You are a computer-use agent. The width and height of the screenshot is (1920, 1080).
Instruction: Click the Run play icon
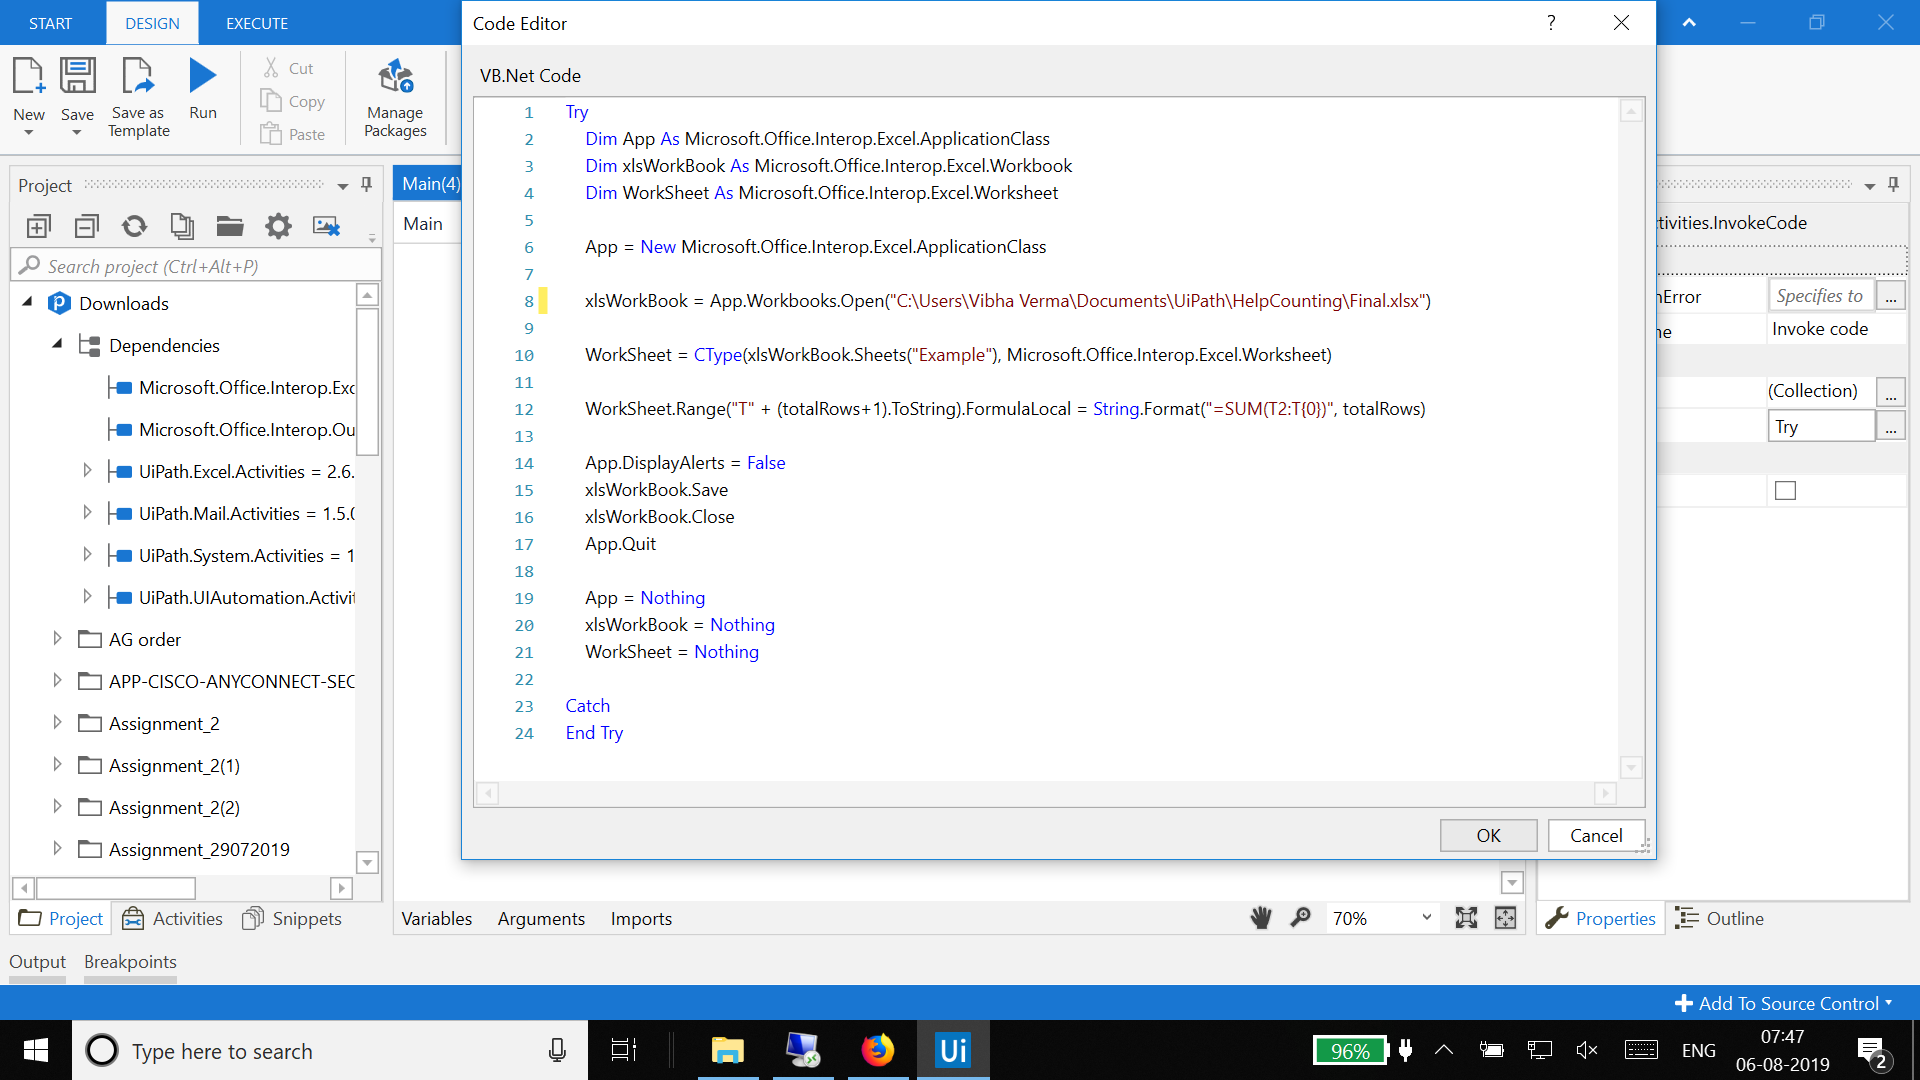(x=203, y=77)
